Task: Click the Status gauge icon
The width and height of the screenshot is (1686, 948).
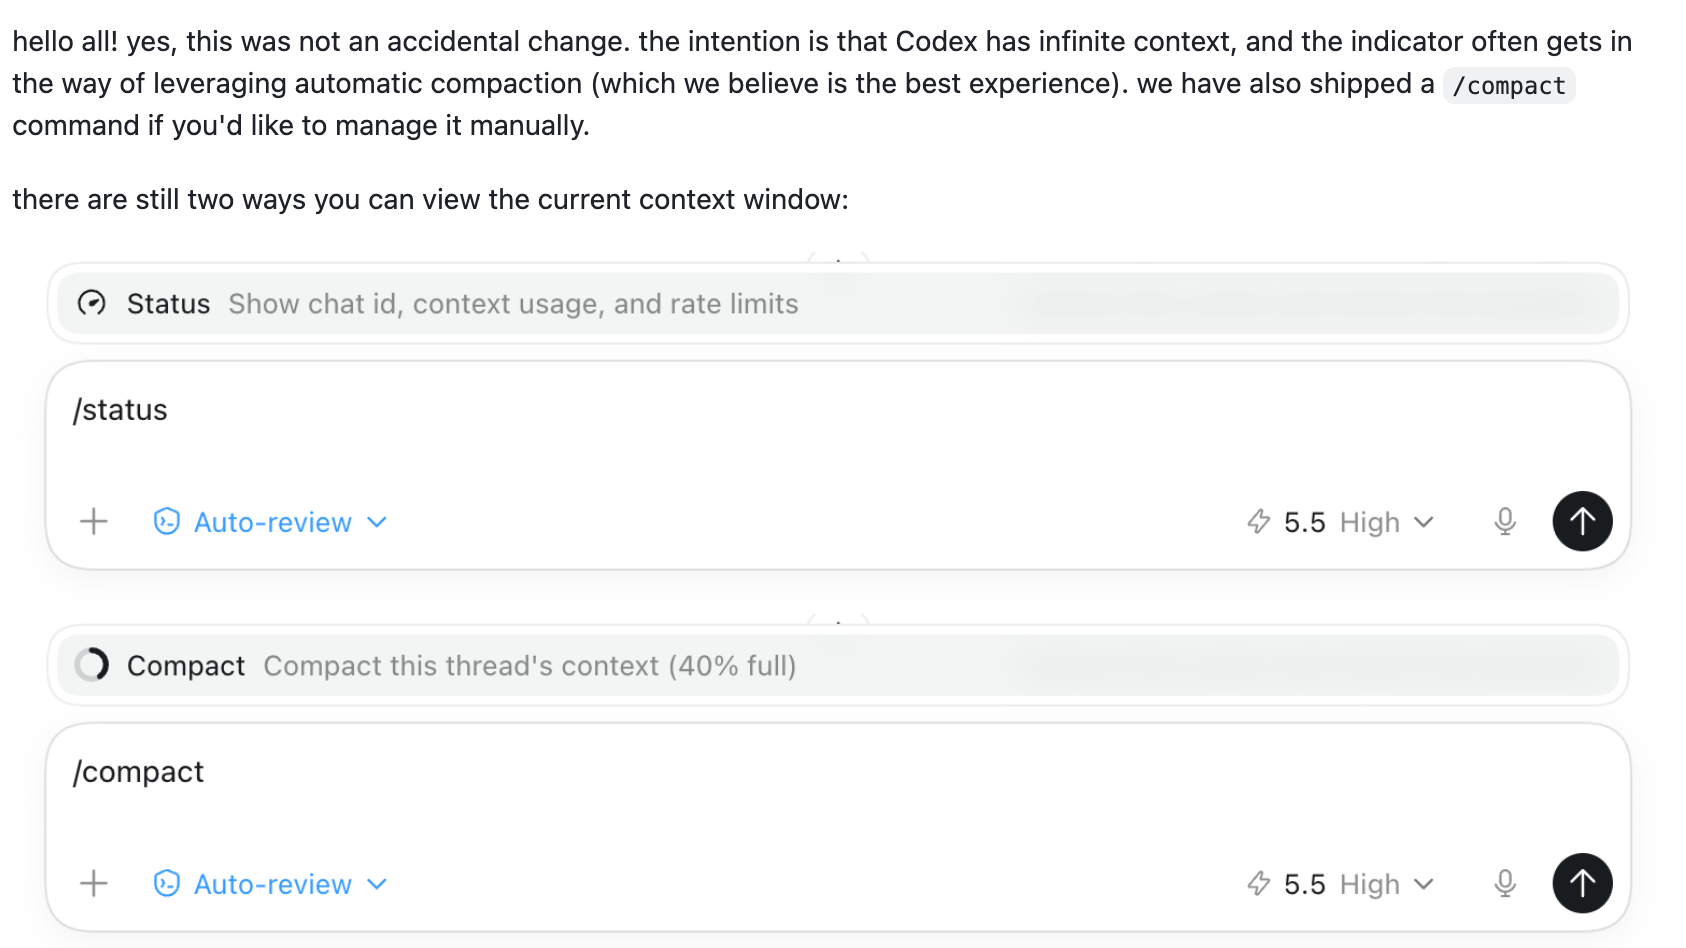Action: 92,303
